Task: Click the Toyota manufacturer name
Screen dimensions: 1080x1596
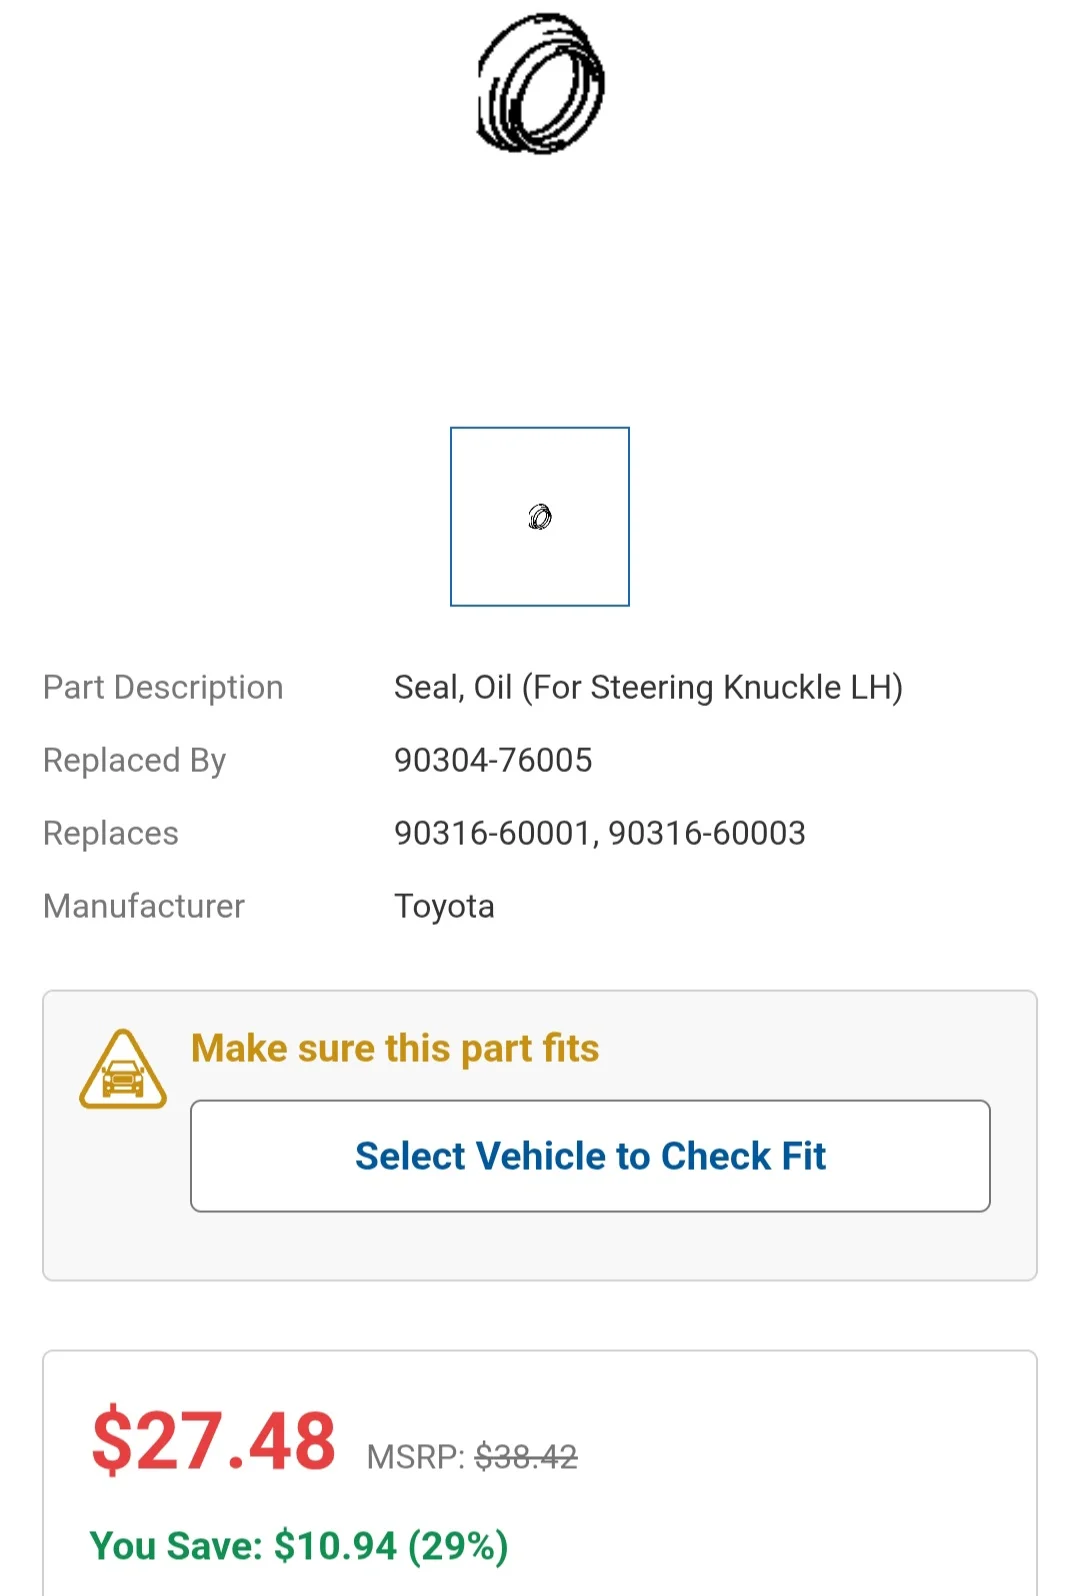Action: [x=444, y=907]
